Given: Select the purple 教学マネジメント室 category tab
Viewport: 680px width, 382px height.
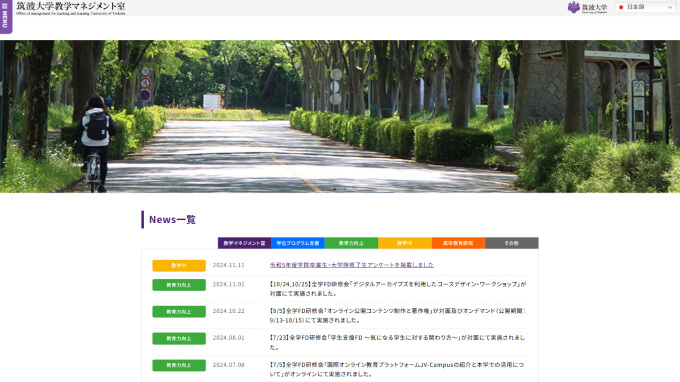Looking at the screenshot, I should (244, 243).
